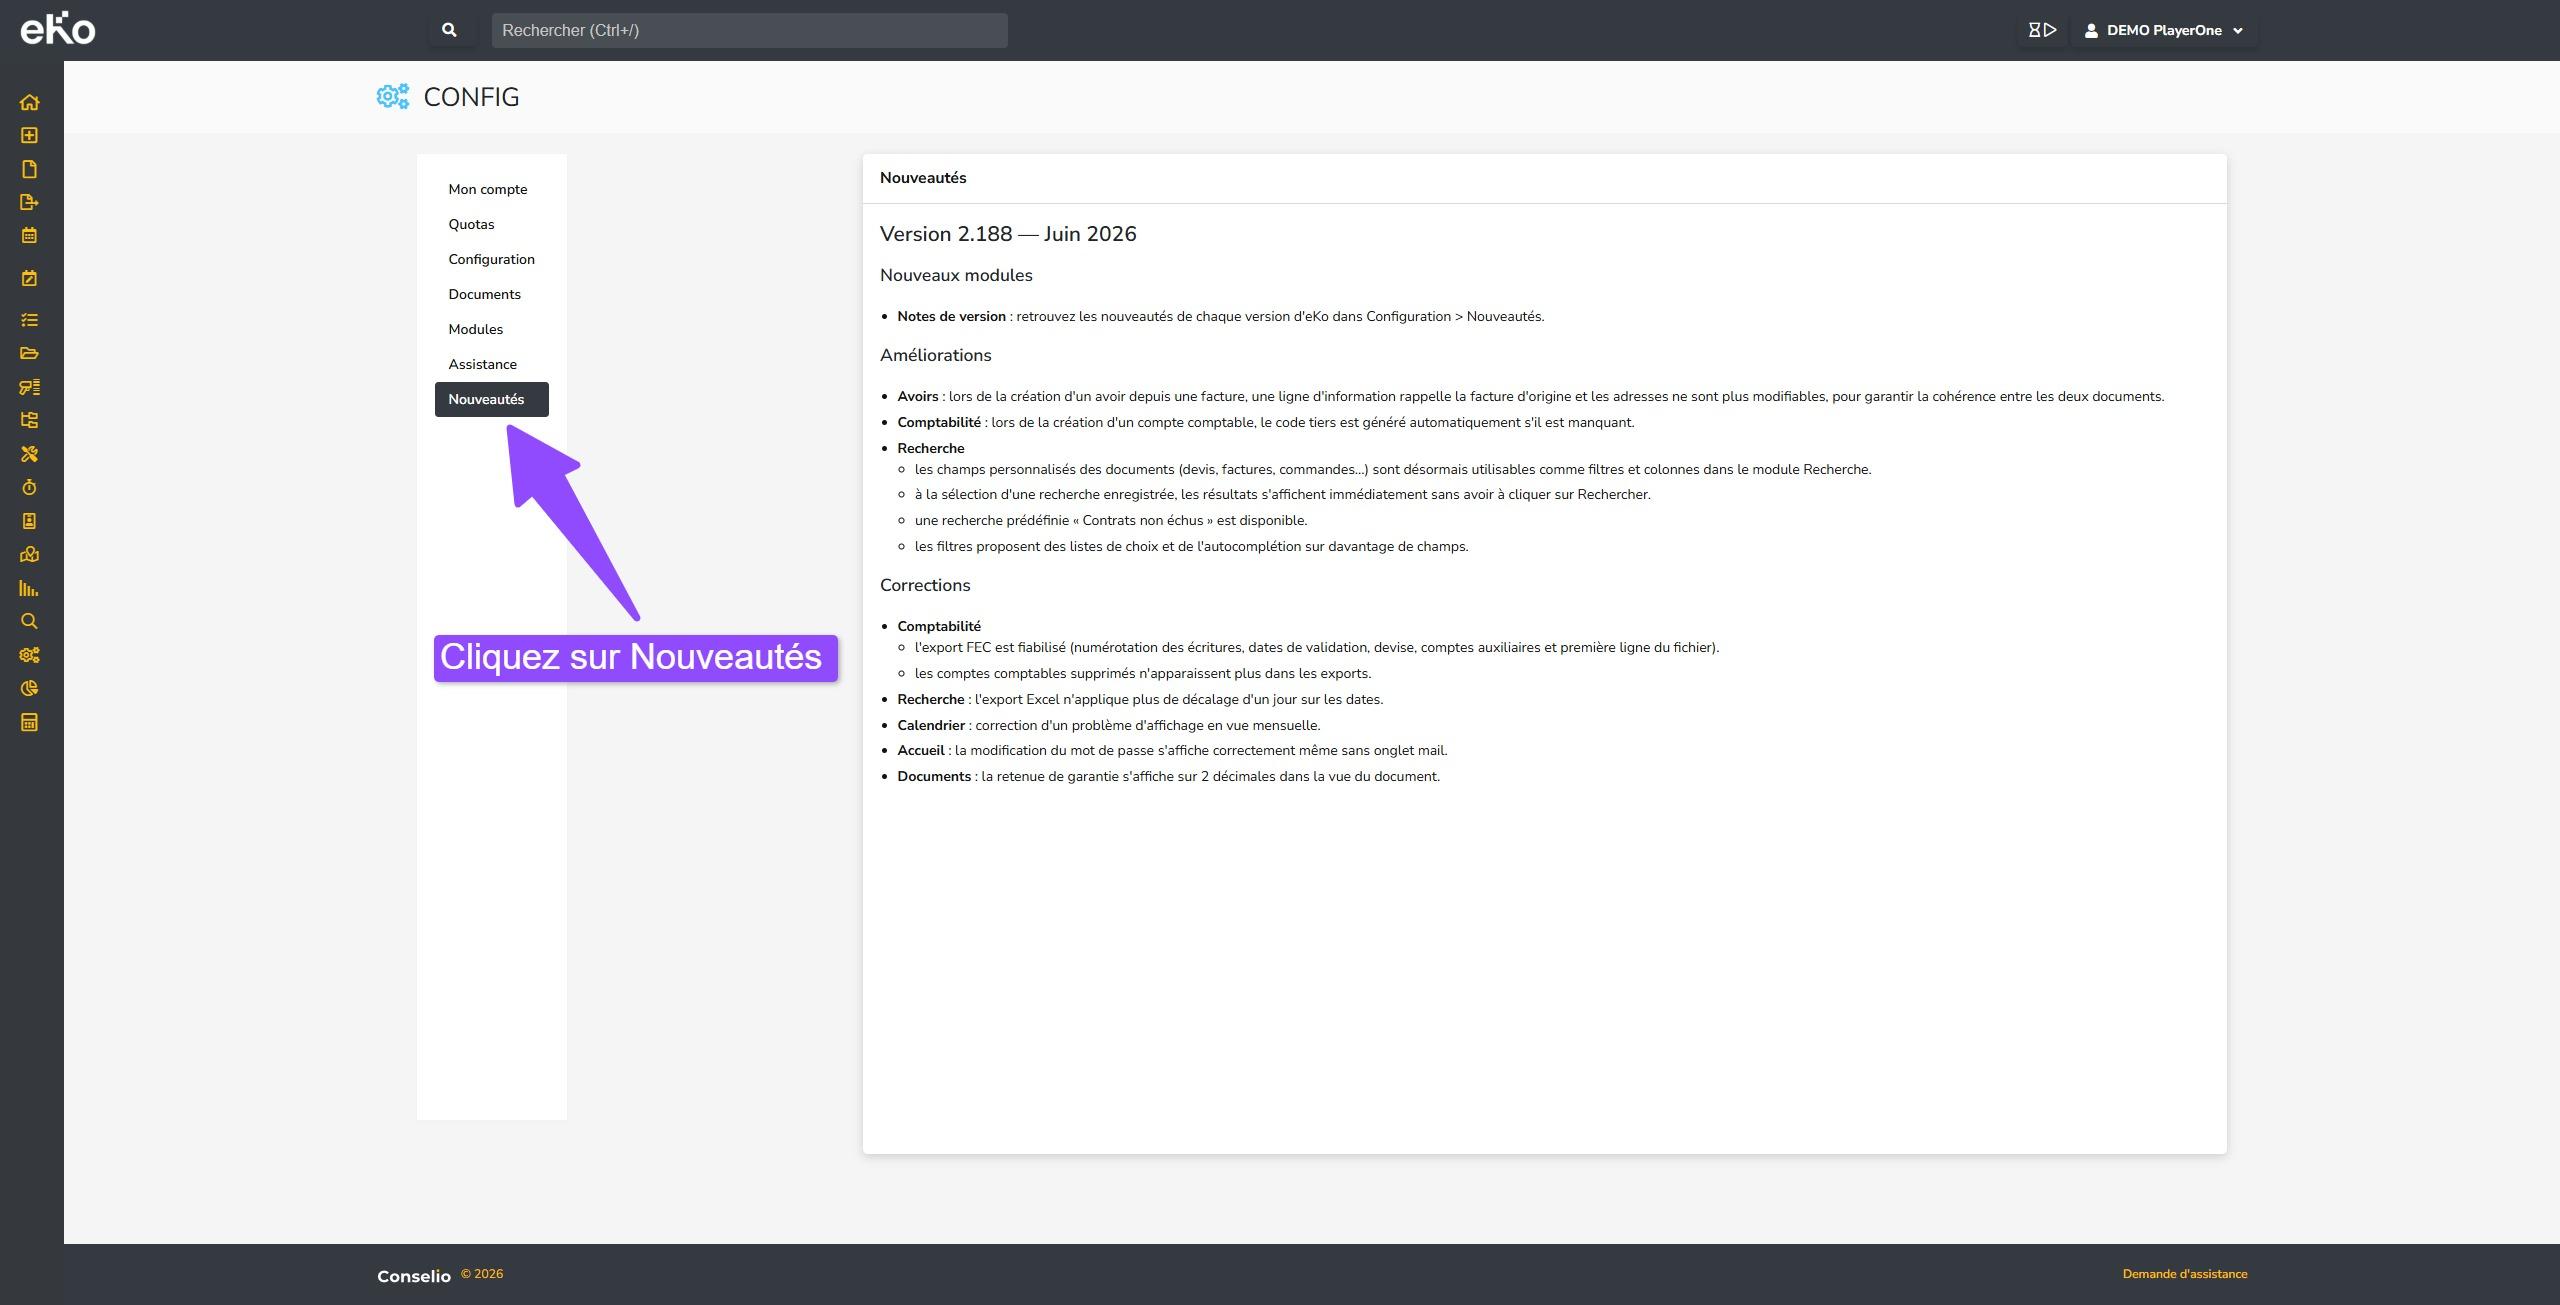
Task: Click the blue gears icon beside CONFIG
Action: point(393,96)
